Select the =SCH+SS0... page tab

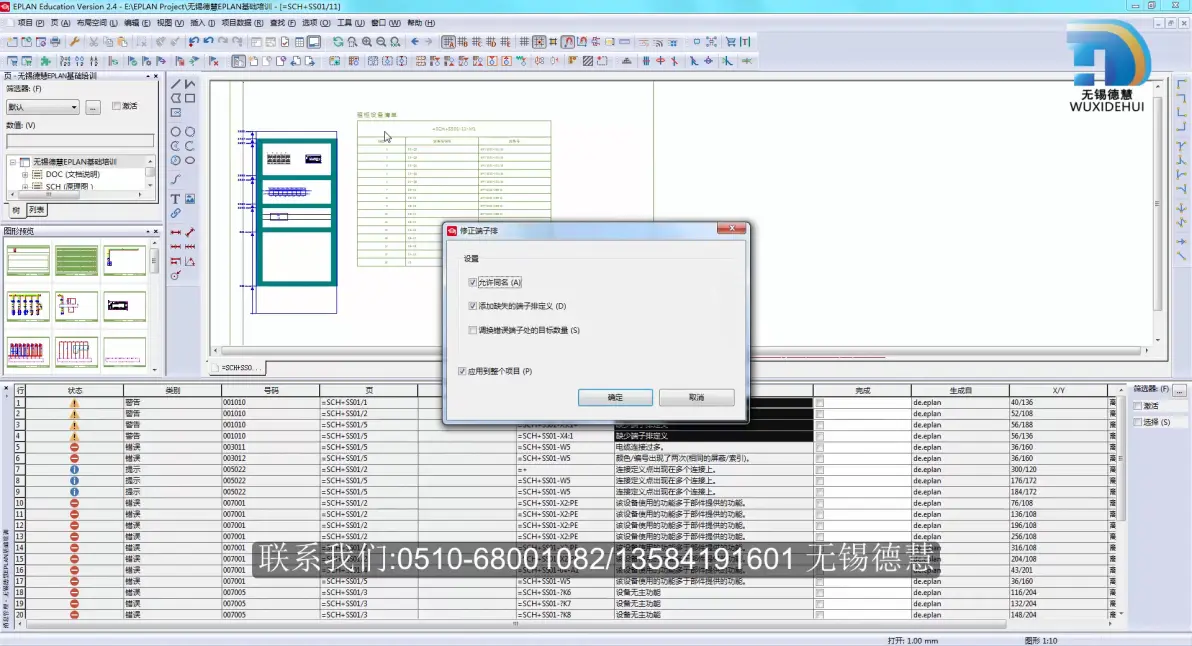pos(237,368)
